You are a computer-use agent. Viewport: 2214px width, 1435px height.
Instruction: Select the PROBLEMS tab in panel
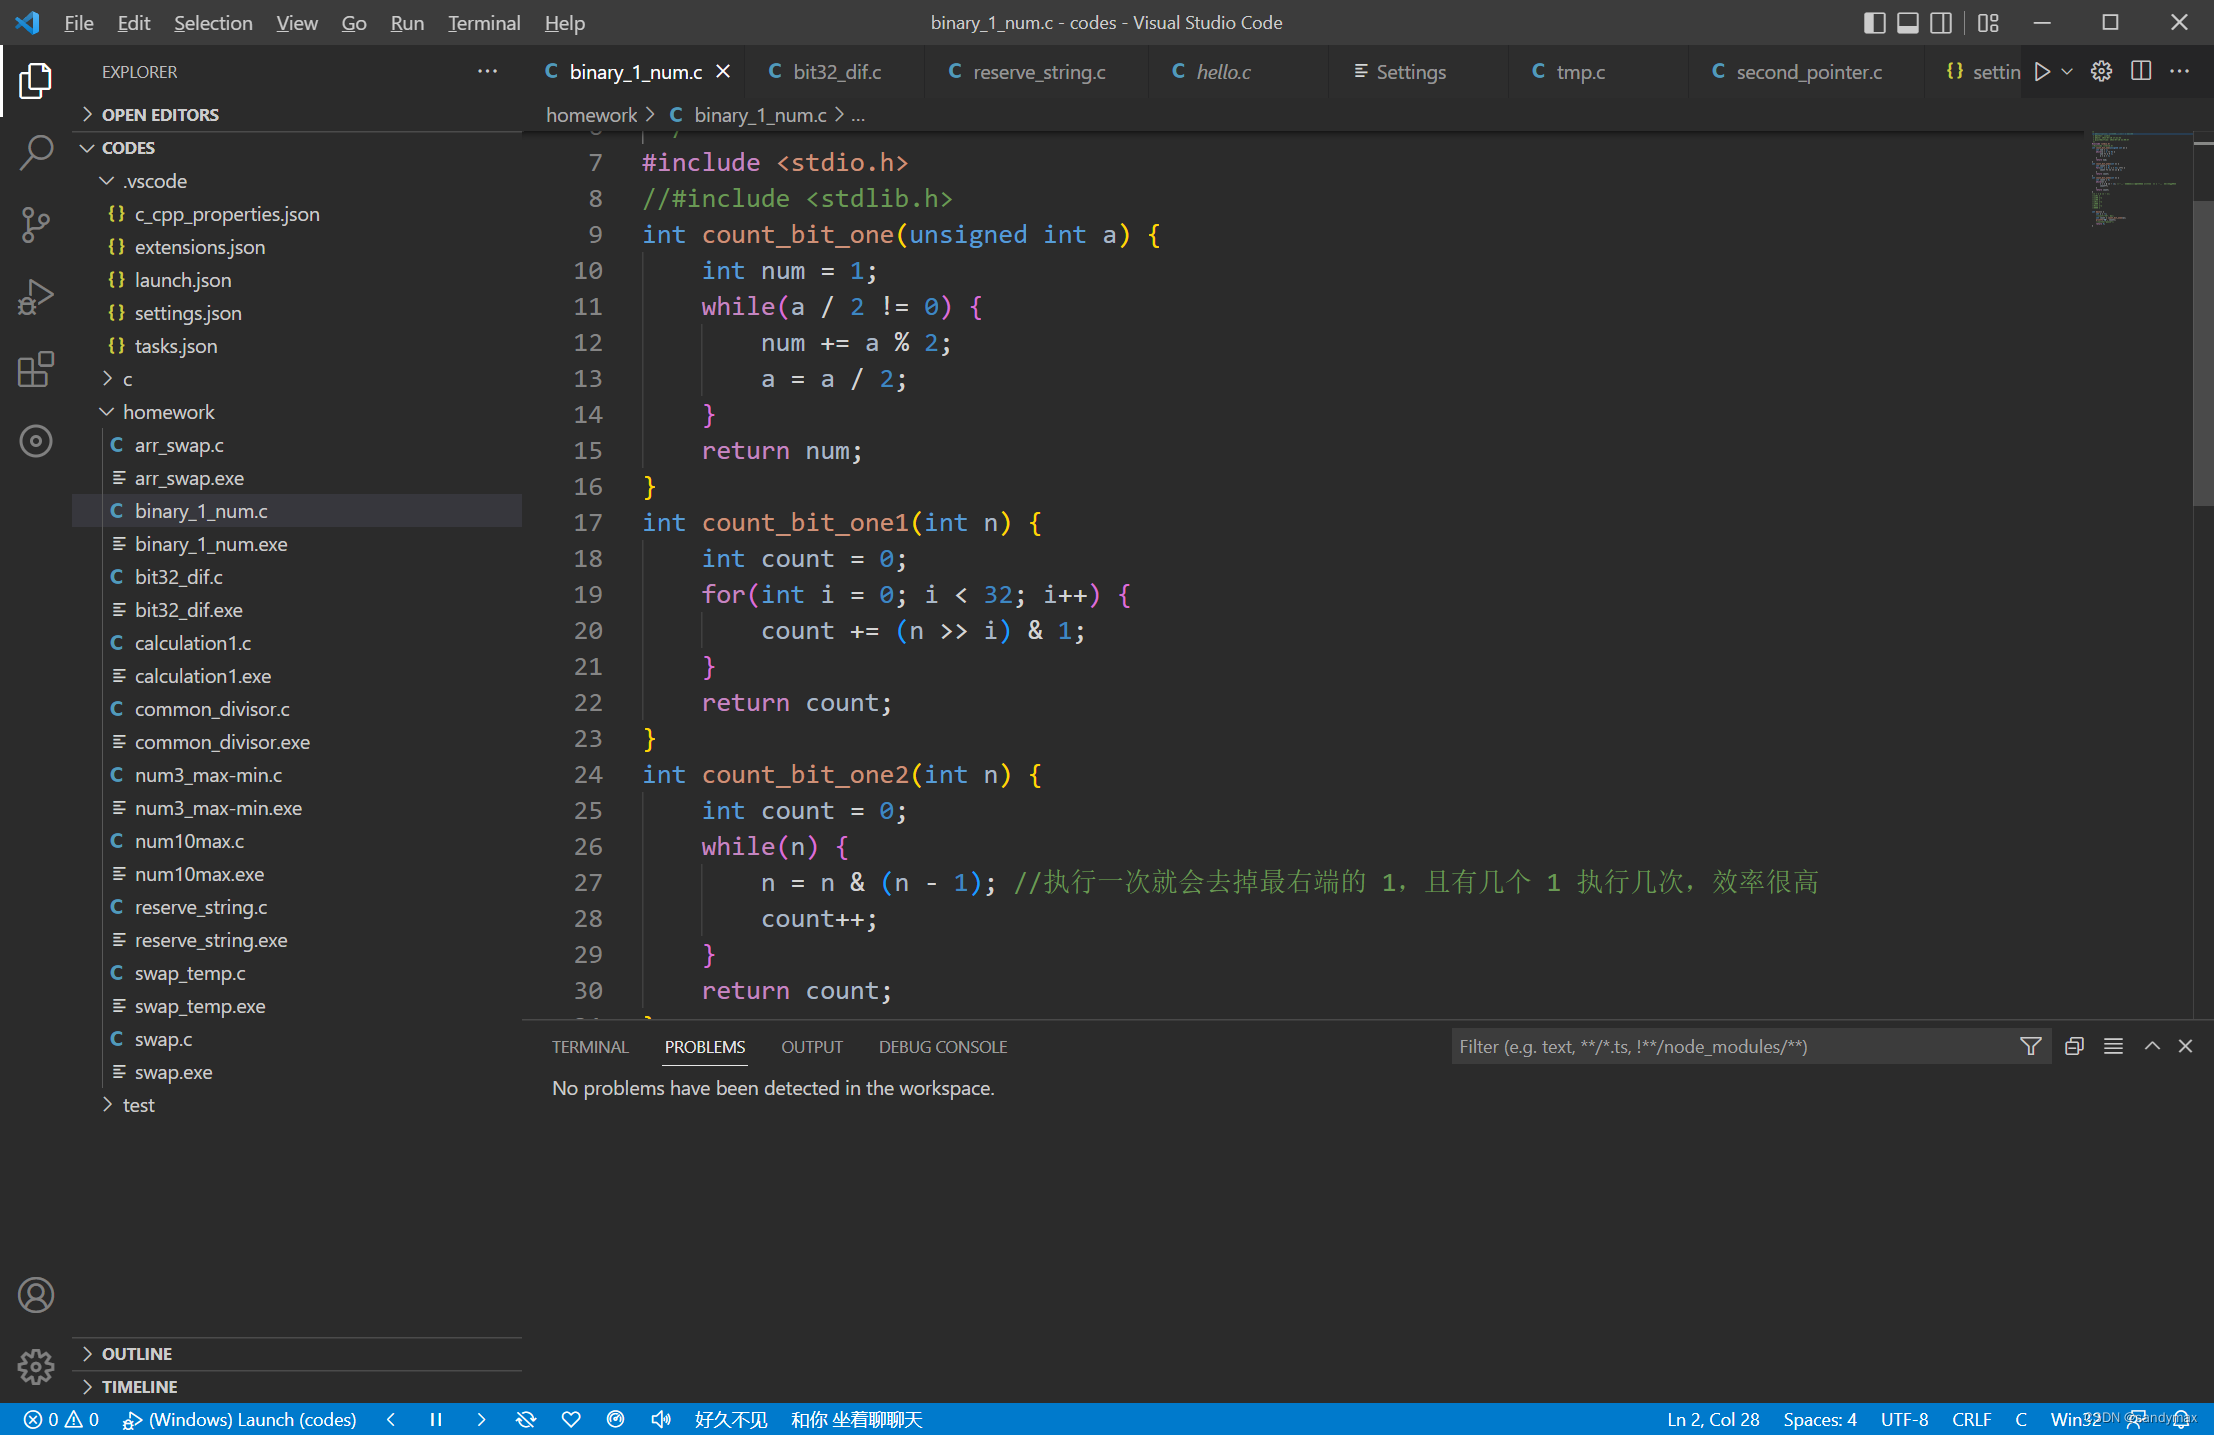(705, 1046)
